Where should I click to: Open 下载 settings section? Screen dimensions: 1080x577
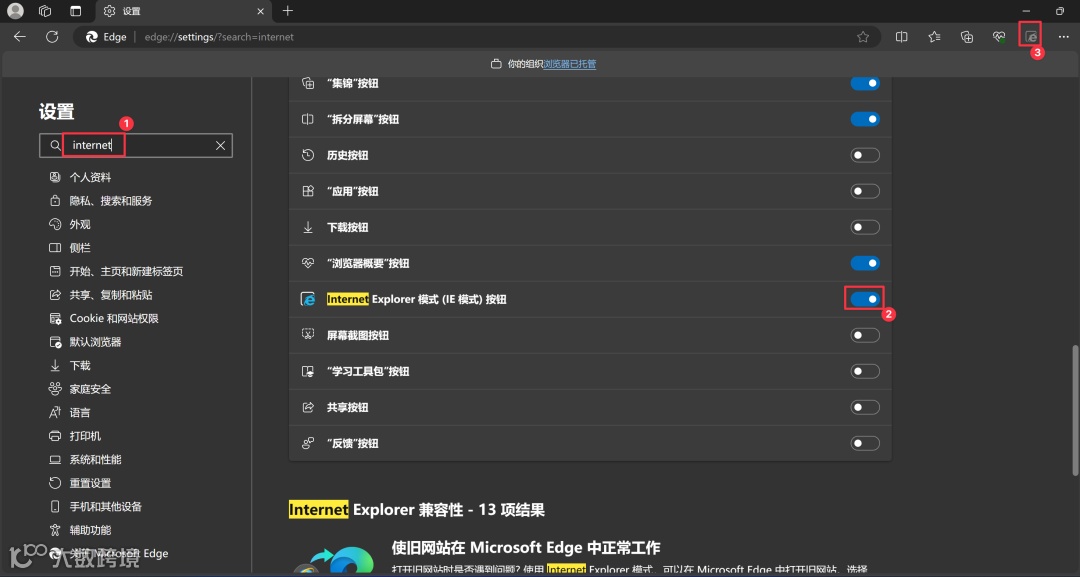click(80, 365)
